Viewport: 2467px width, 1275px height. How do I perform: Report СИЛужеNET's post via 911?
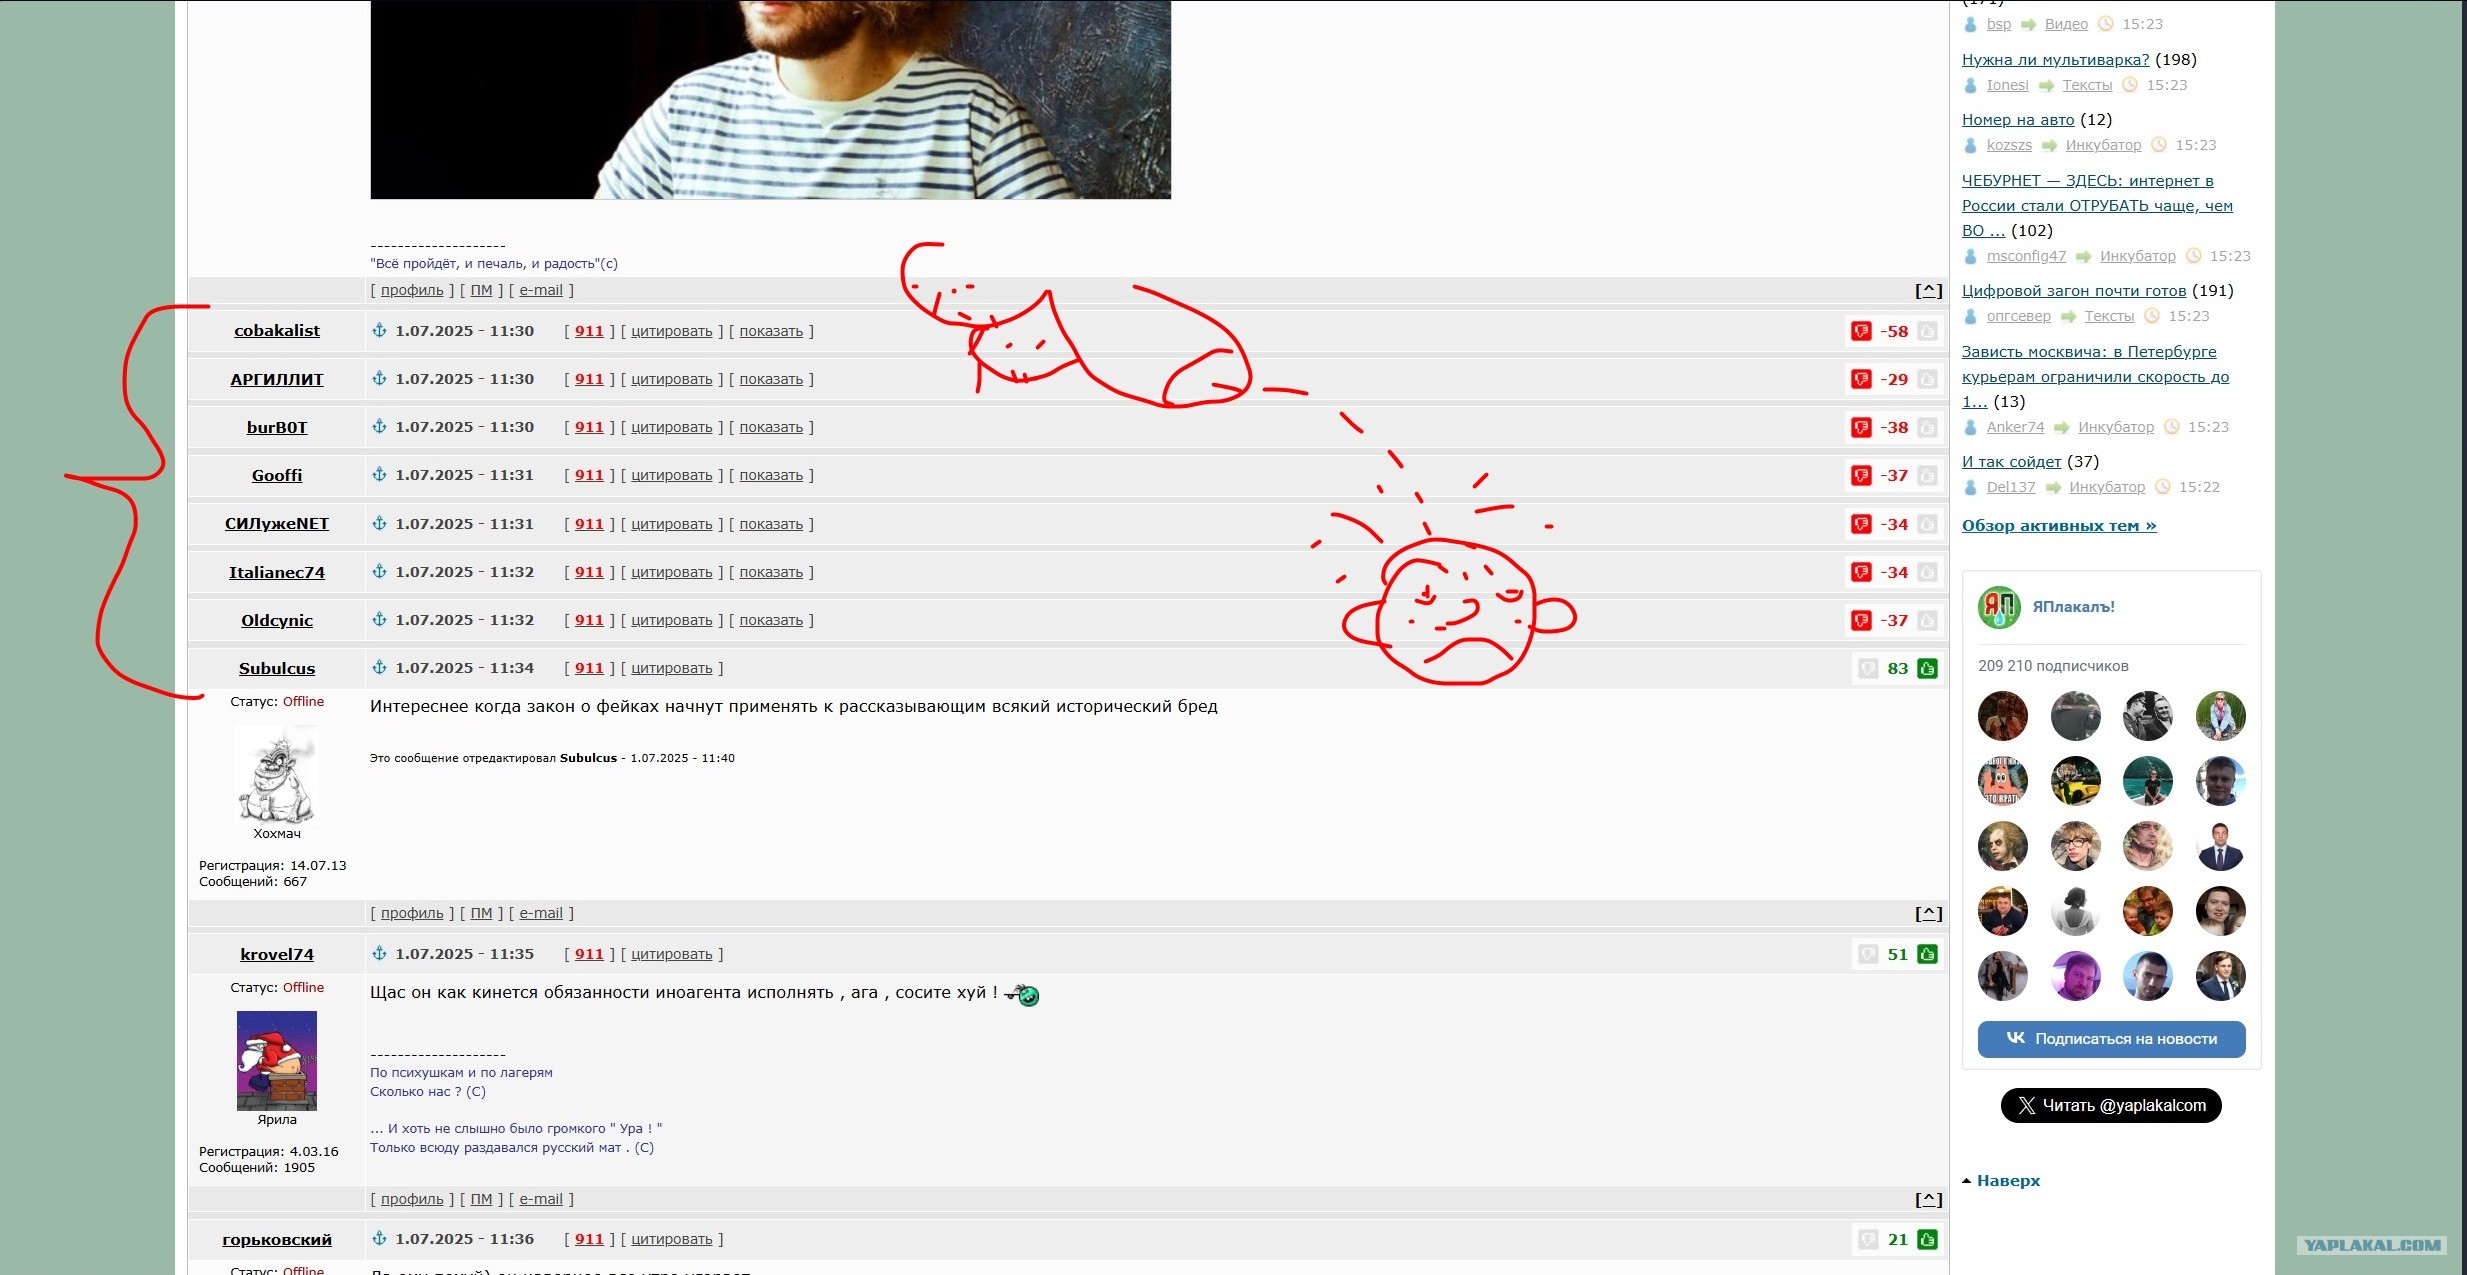click(589, 524)
